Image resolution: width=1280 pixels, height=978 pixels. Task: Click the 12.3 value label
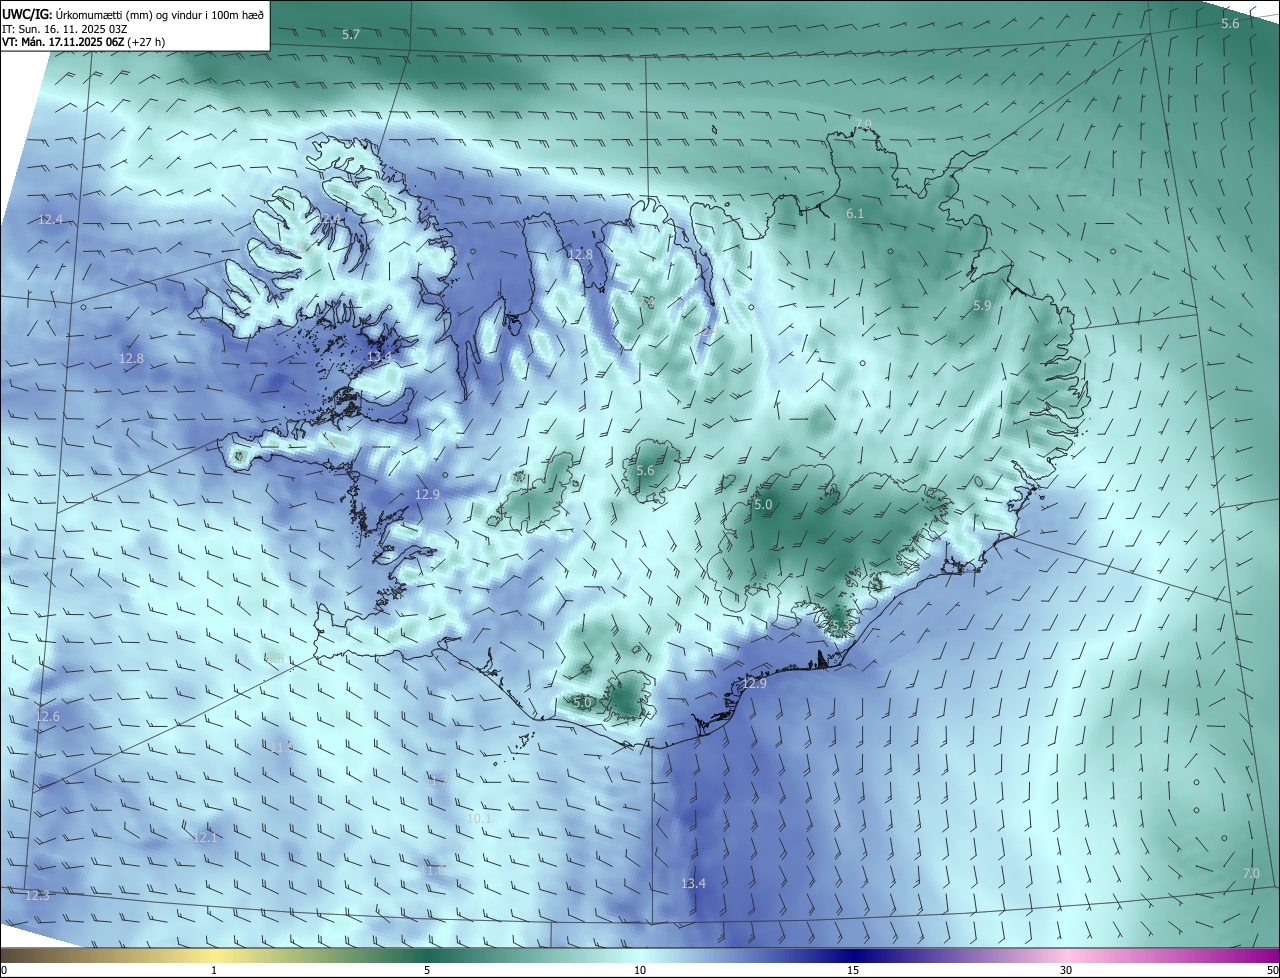click(x=37, y=896)
